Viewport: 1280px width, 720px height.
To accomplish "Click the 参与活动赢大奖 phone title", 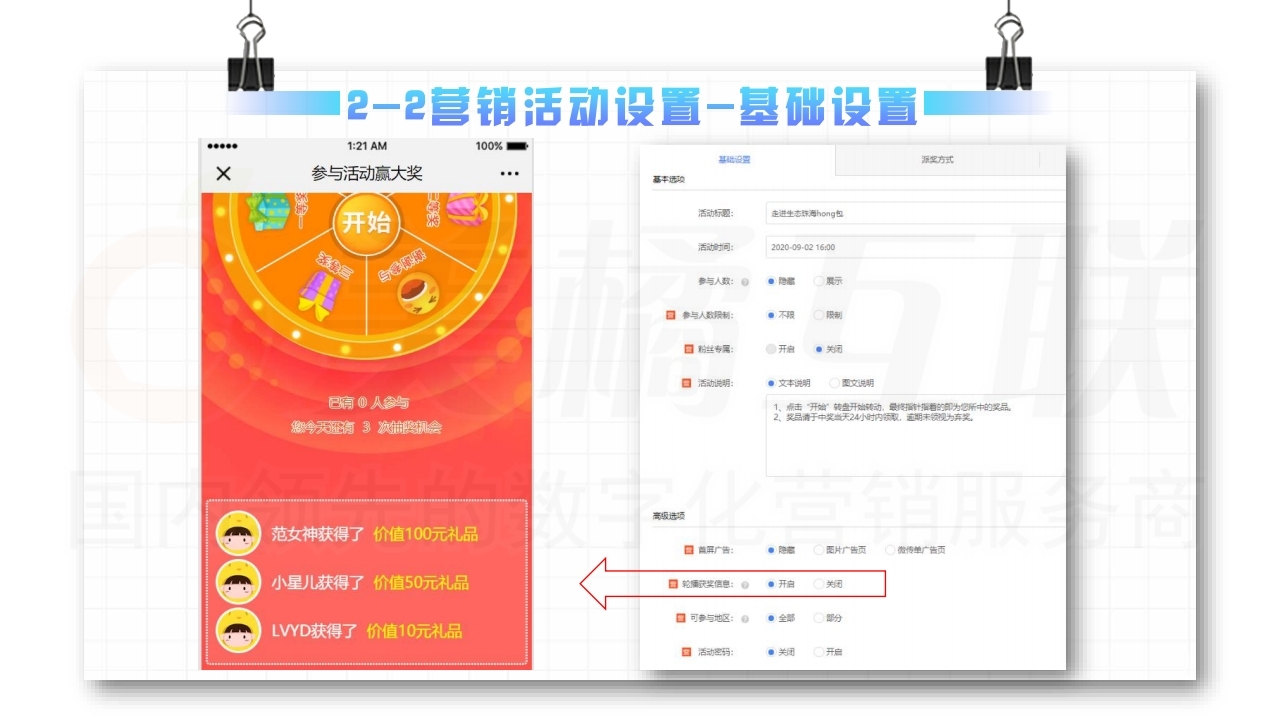I will (x=367, y=174).
